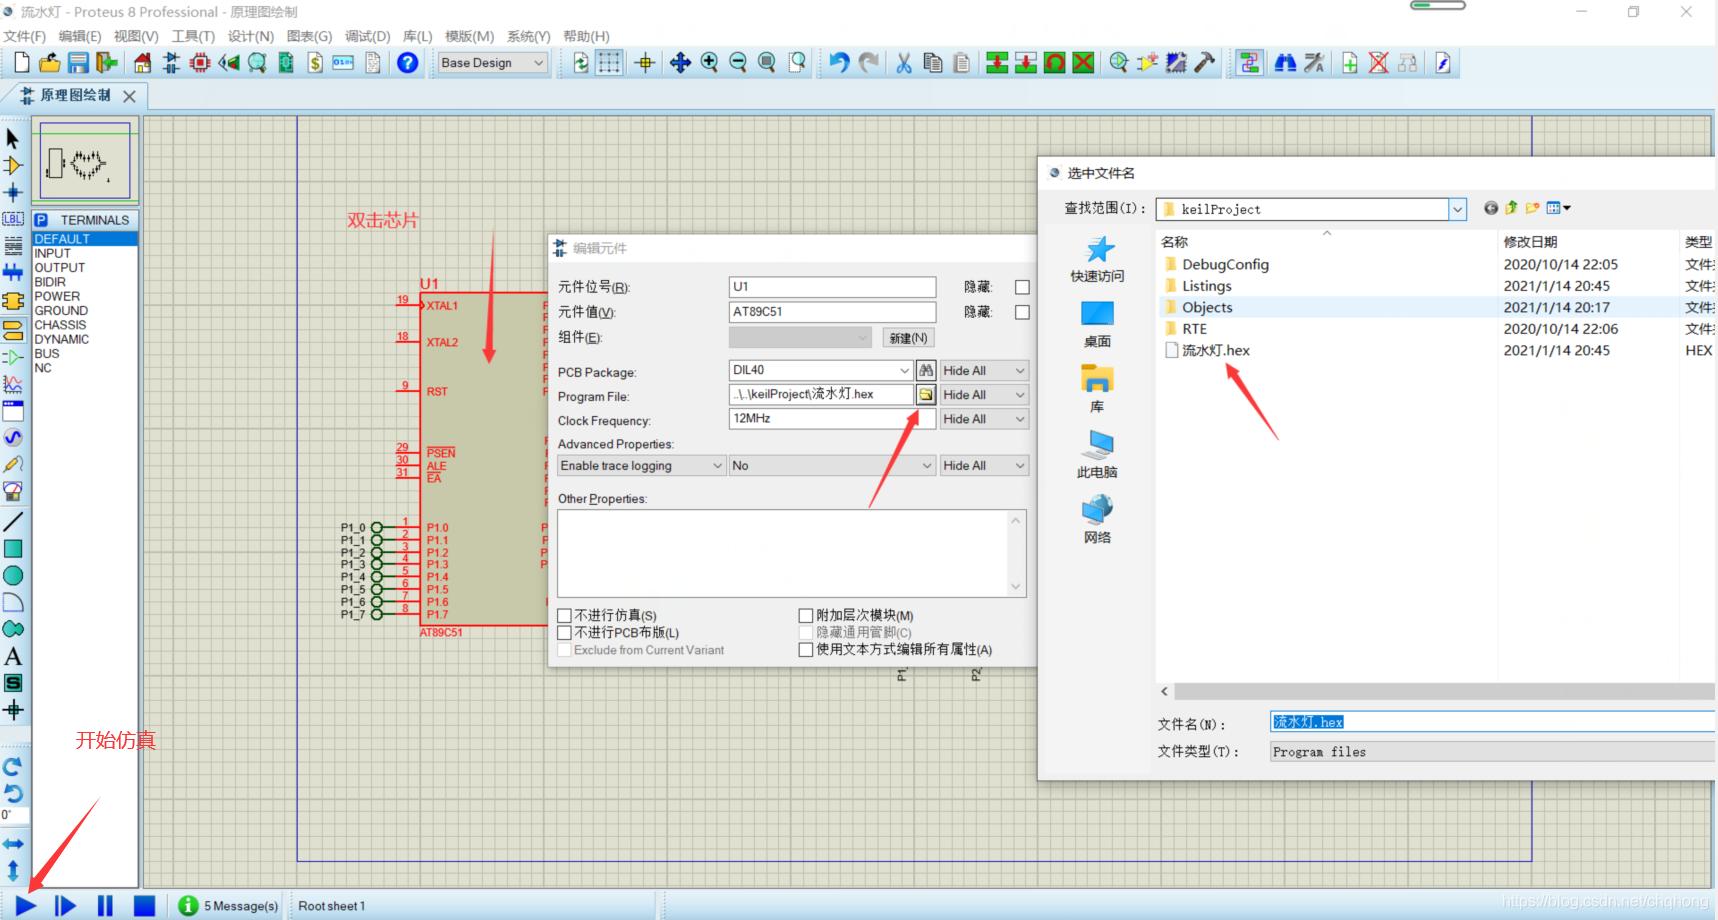
Task: Click the Search and Tag binoculars icon
Action: [x=1285, y=63]
